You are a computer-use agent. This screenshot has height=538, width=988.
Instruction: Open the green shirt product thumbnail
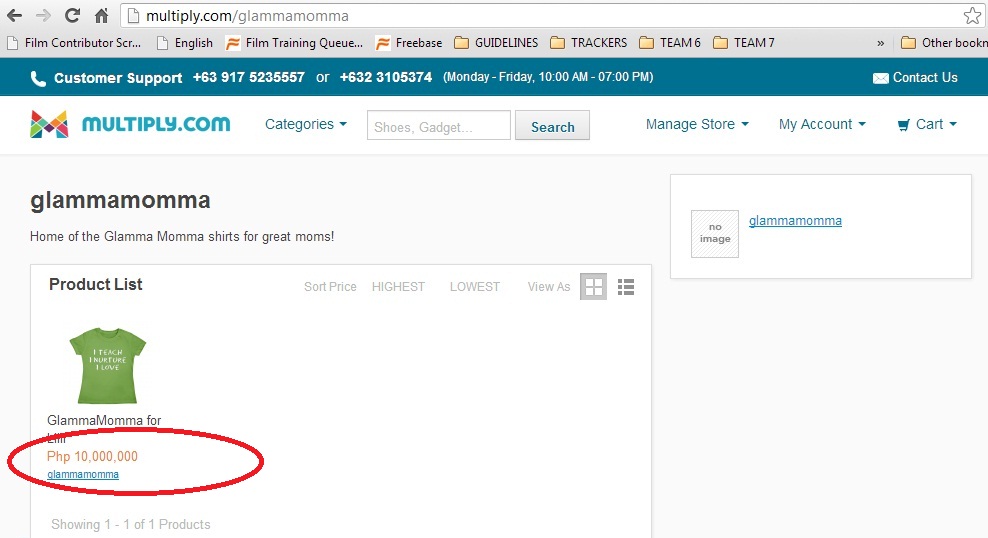tap(108, 365)
